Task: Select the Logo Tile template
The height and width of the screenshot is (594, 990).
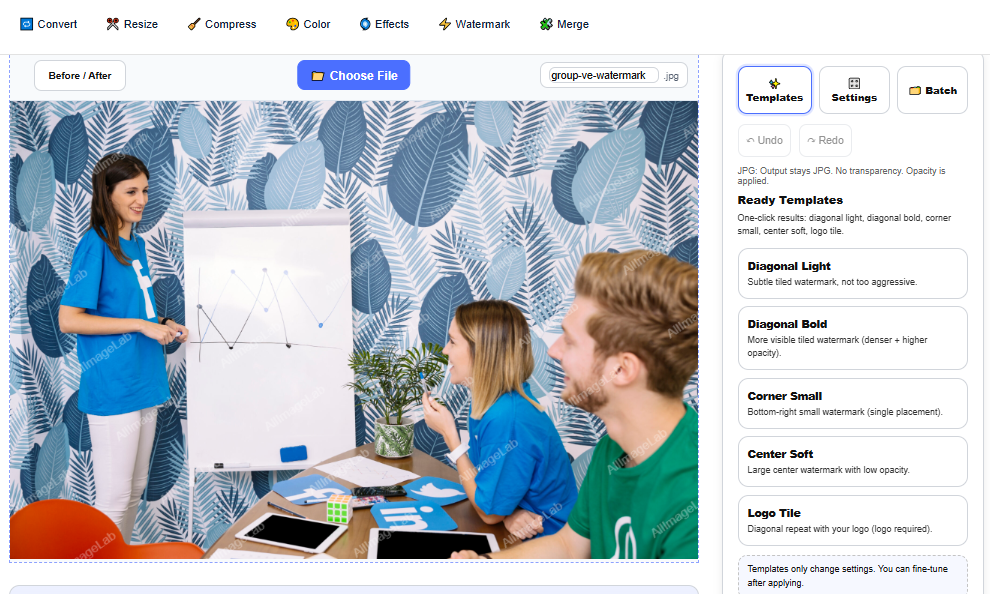Action: [x=852, y=521]
